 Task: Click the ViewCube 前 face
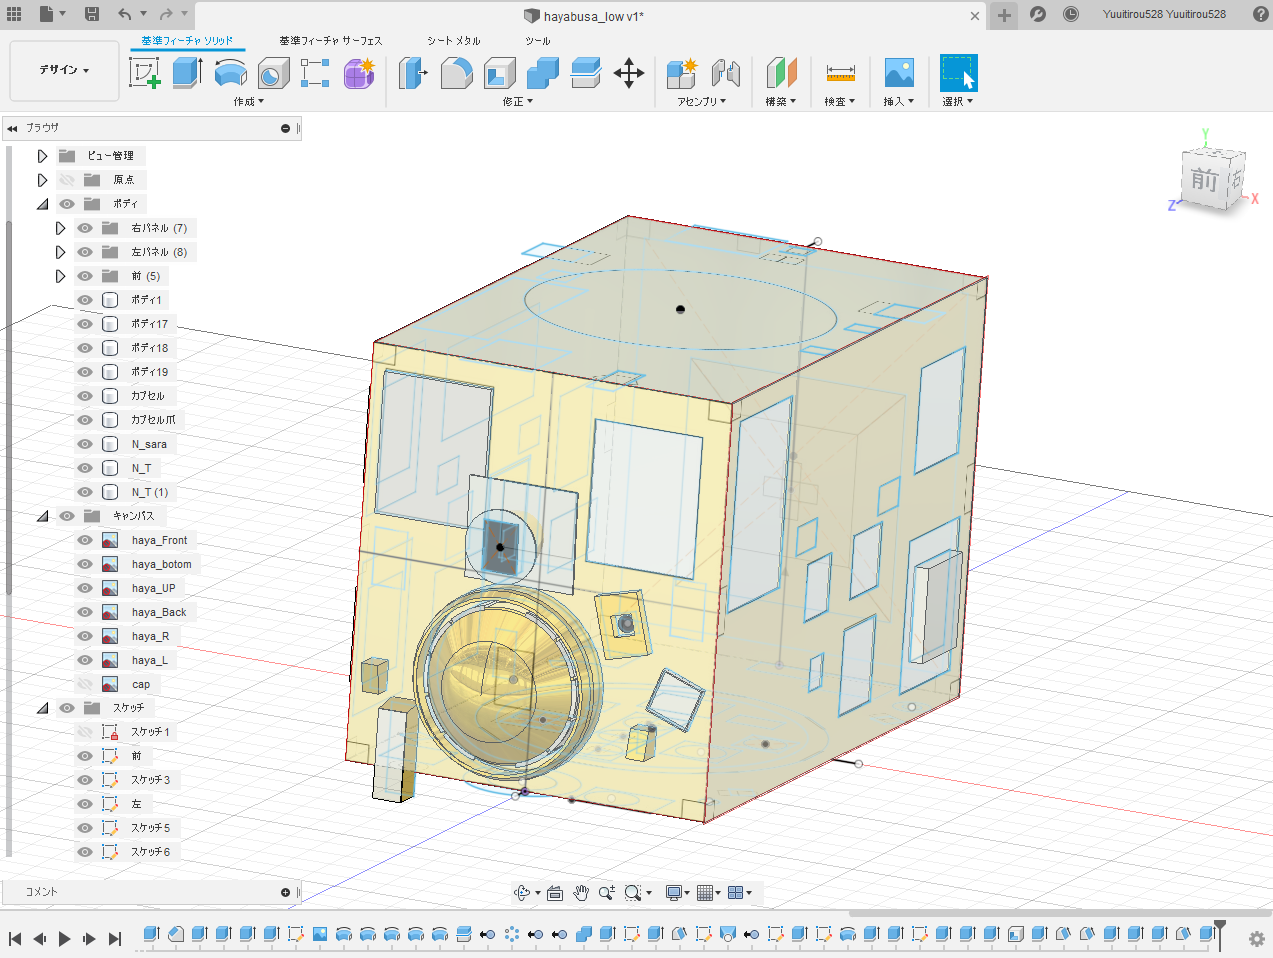(x=1203, y=180)
